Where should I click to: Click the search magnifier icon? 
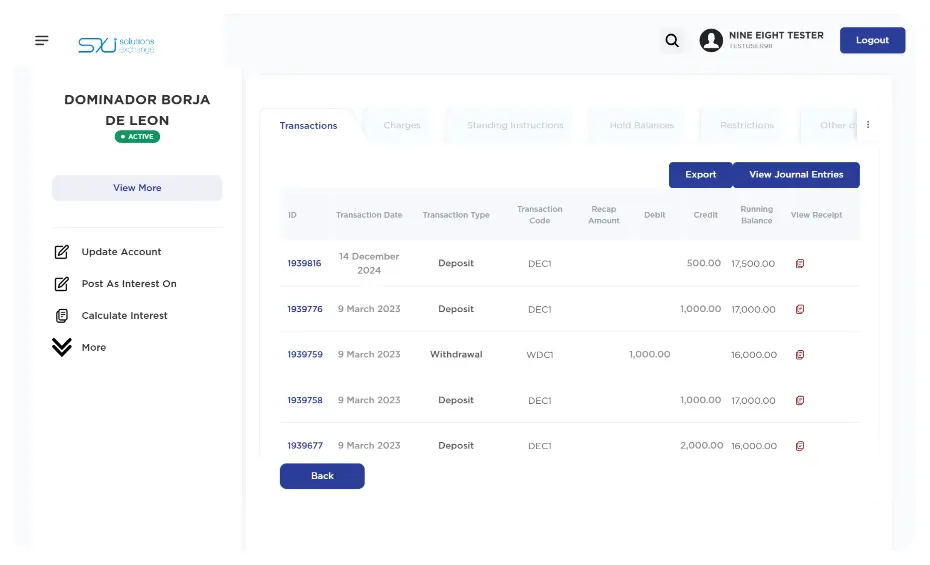click(672, 41)
